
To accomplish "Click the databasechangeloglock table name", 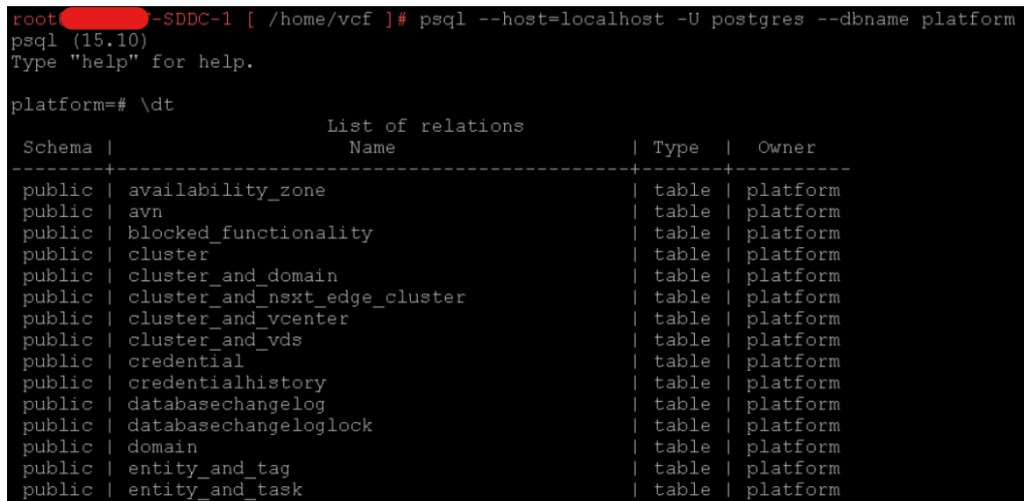I will [249, 426].
